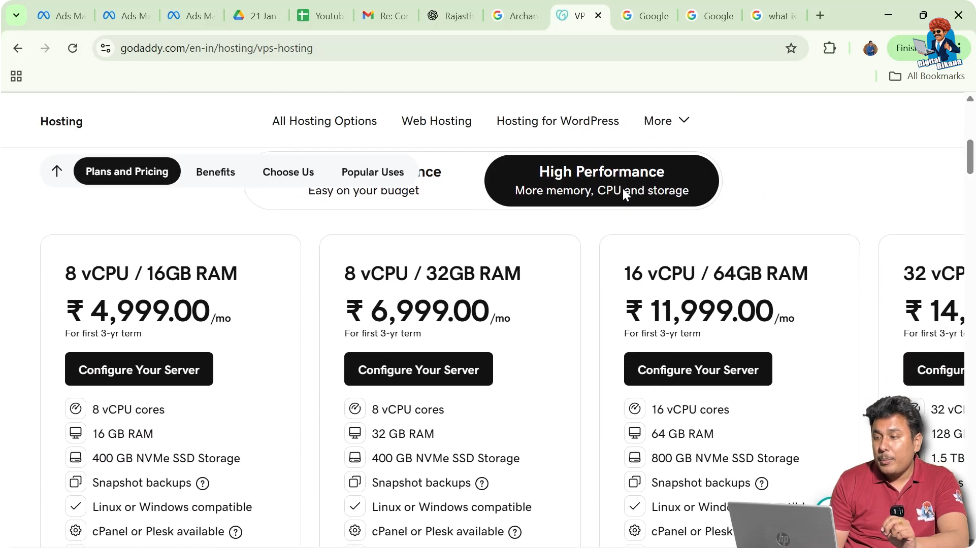The image size is (979, 548).
Task: Switch to the Gmail Re: Con tab
Action: pos(385,16)
